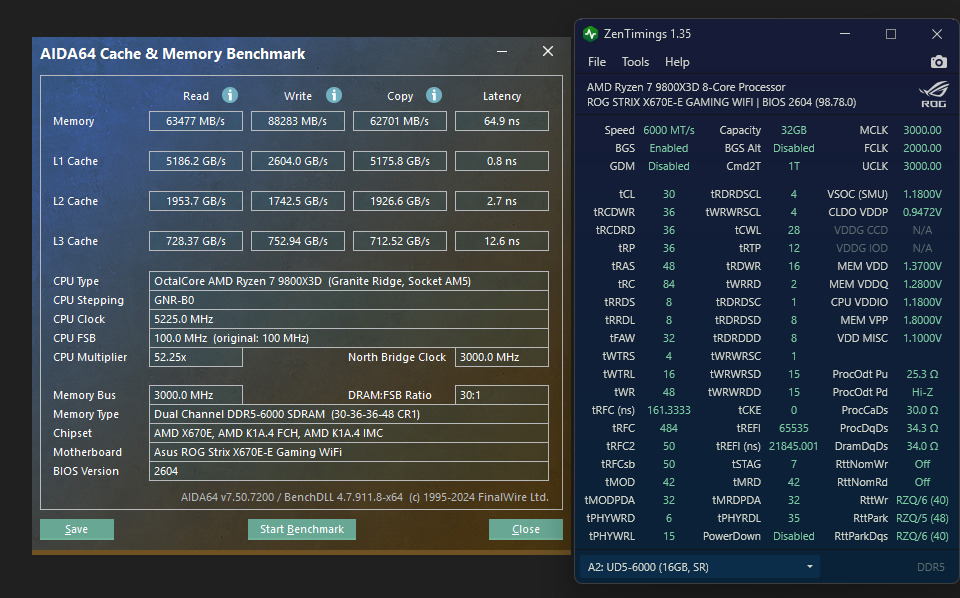The width and height of the screenshot is (960, 598).
Task: Click the RttPark value RZQ/5 (48)
Action: point(922,518)
